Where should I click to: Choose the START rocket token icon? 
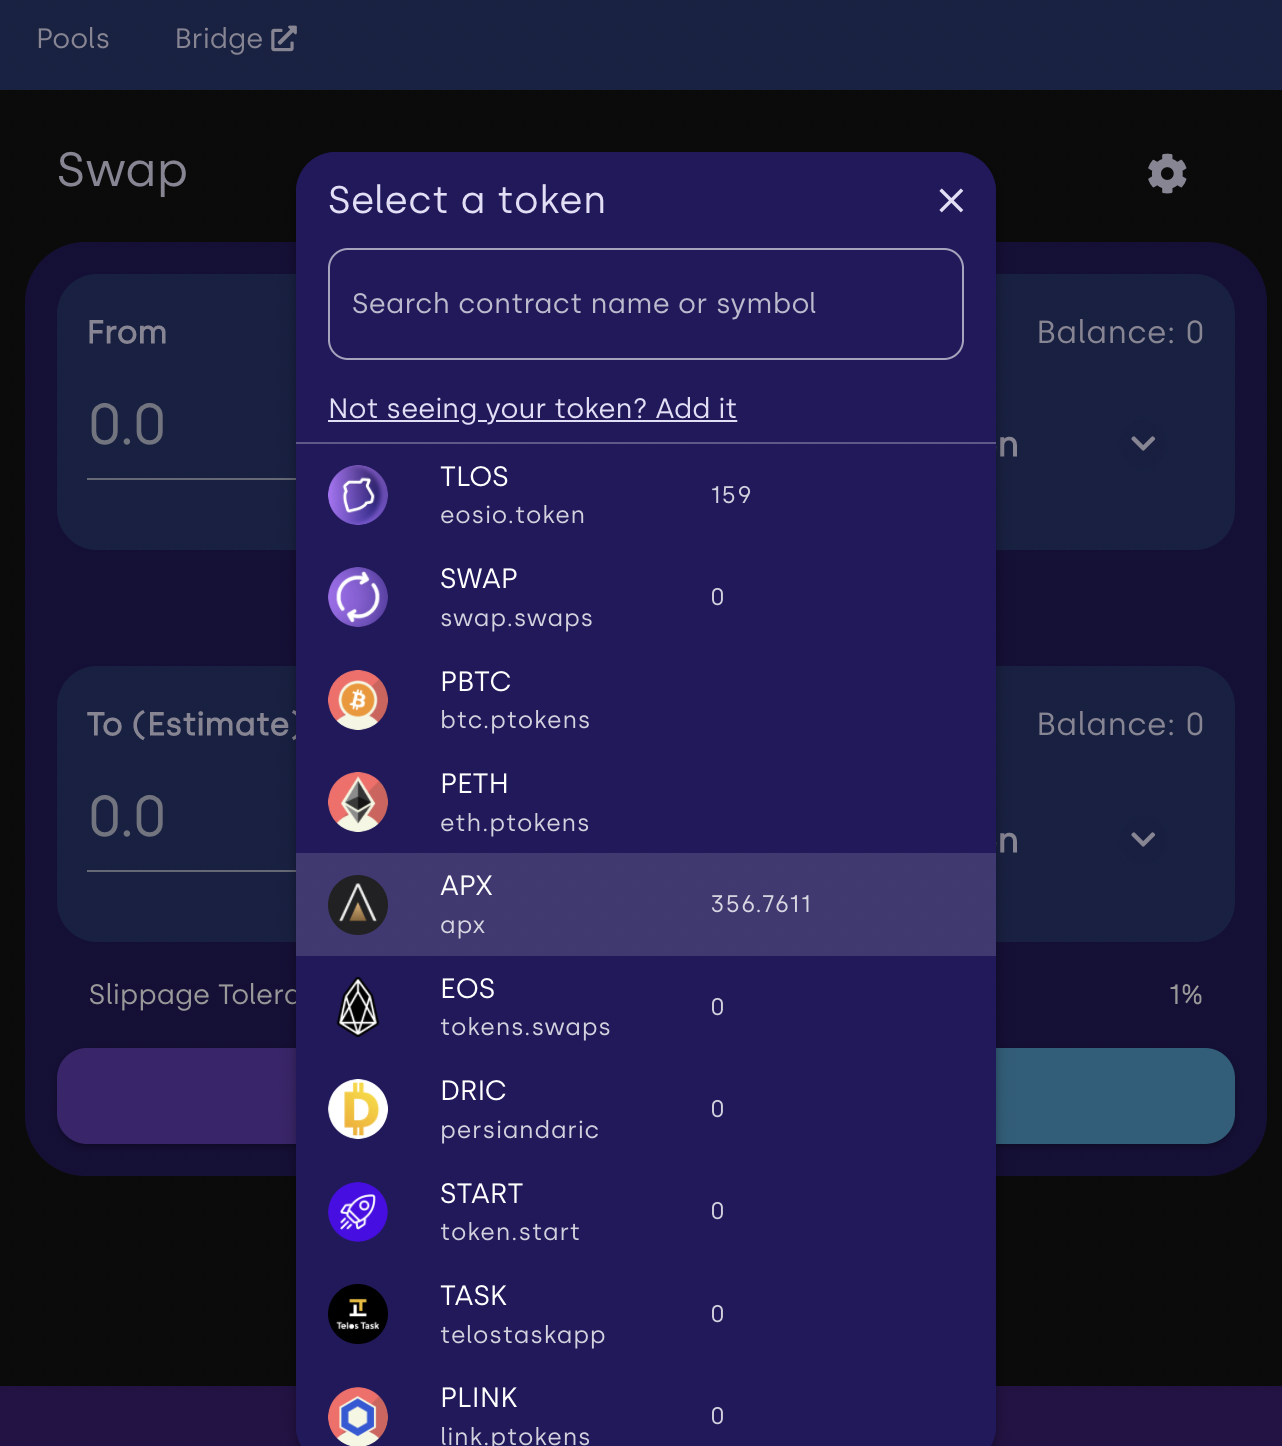click(x=358, y=1212)
